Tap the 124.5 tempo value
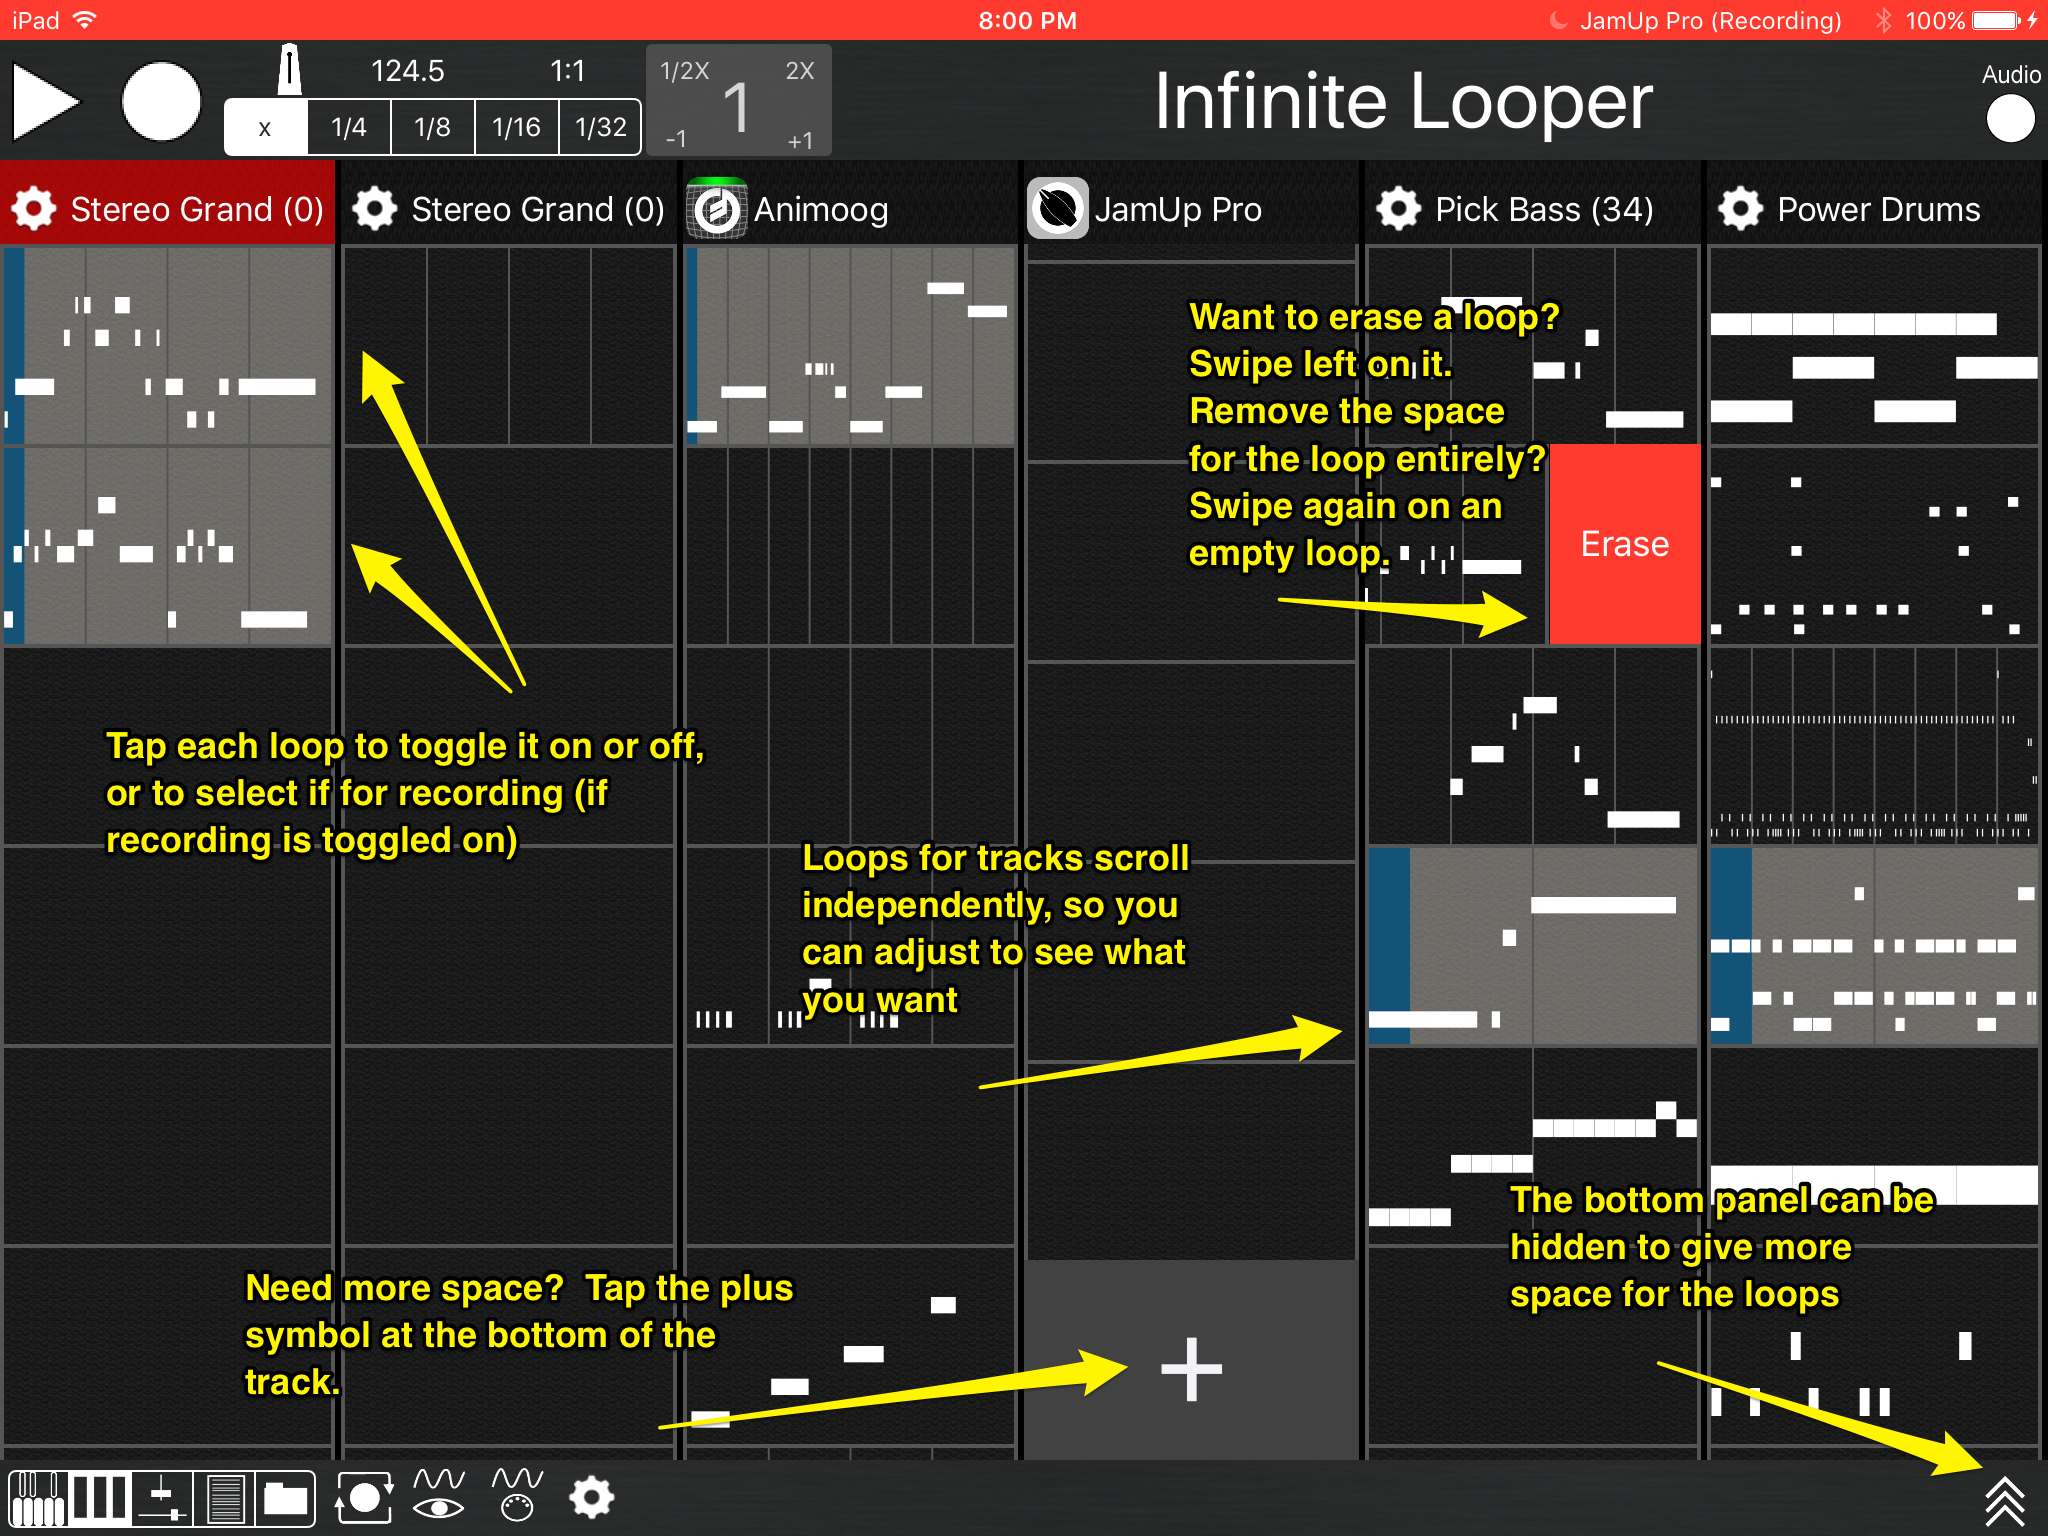The height and width of the screenshot is (1536, 2048). pos(407,71)
